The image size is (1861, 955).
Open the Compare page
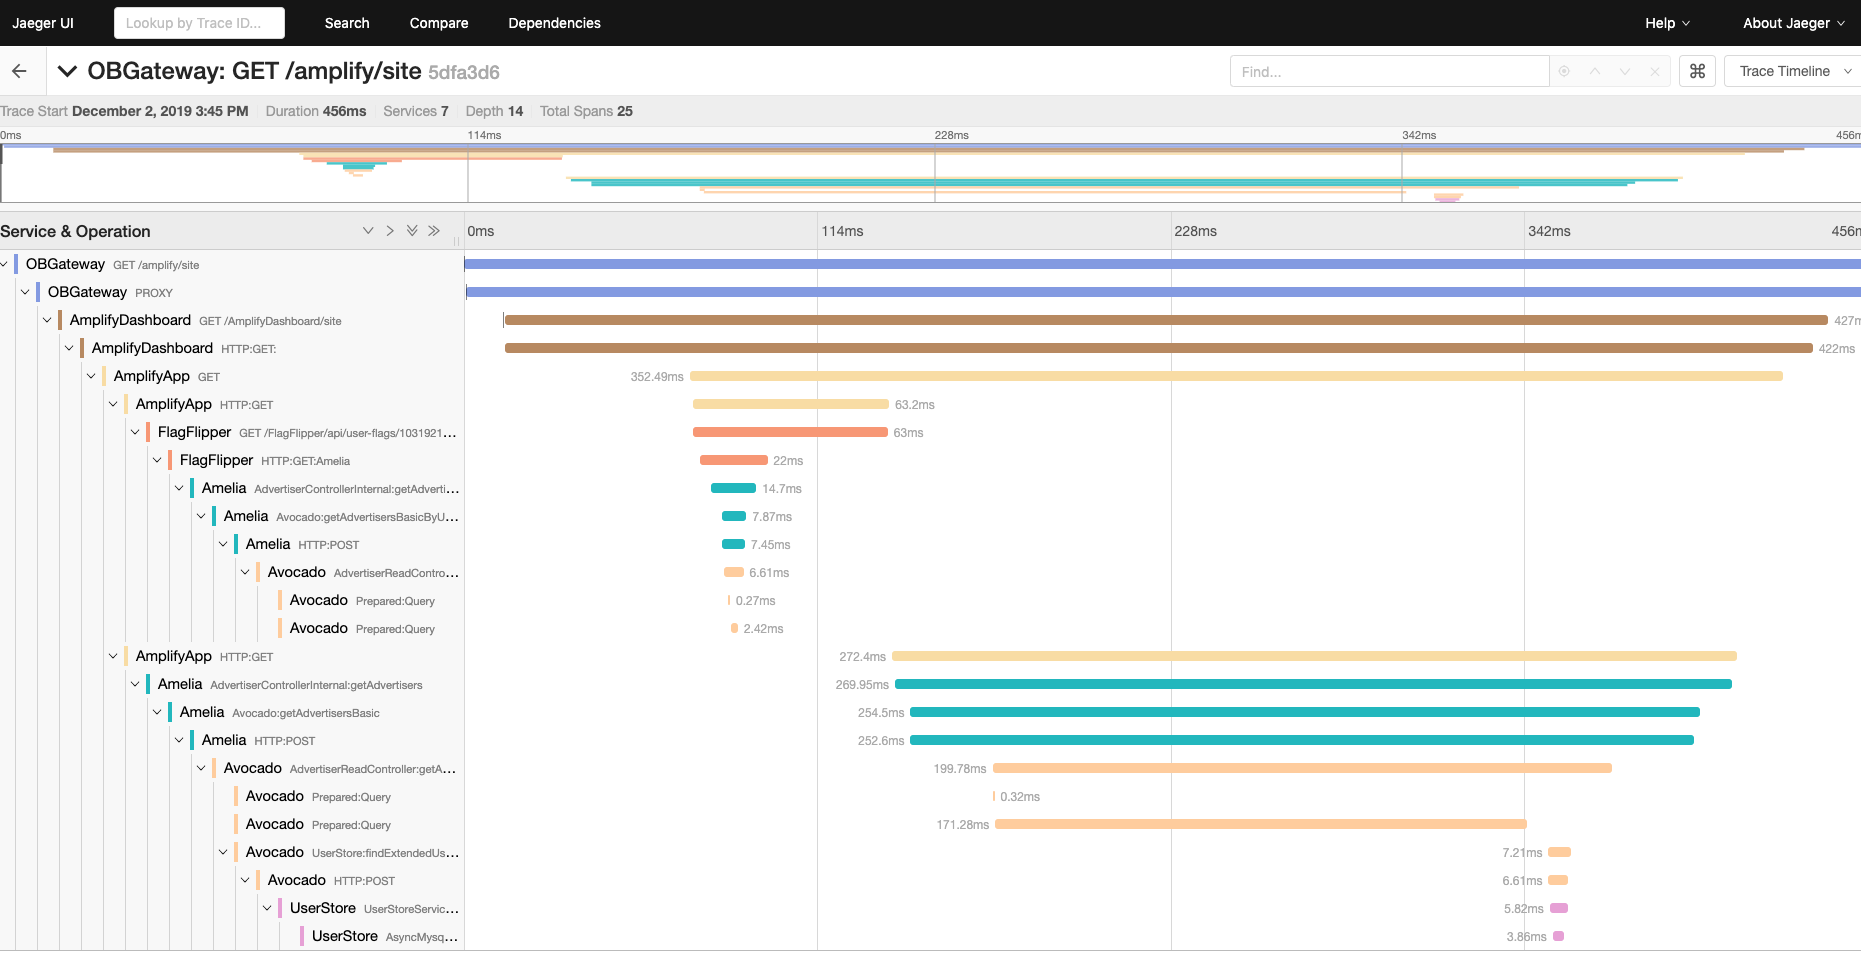tap(439, 23)
